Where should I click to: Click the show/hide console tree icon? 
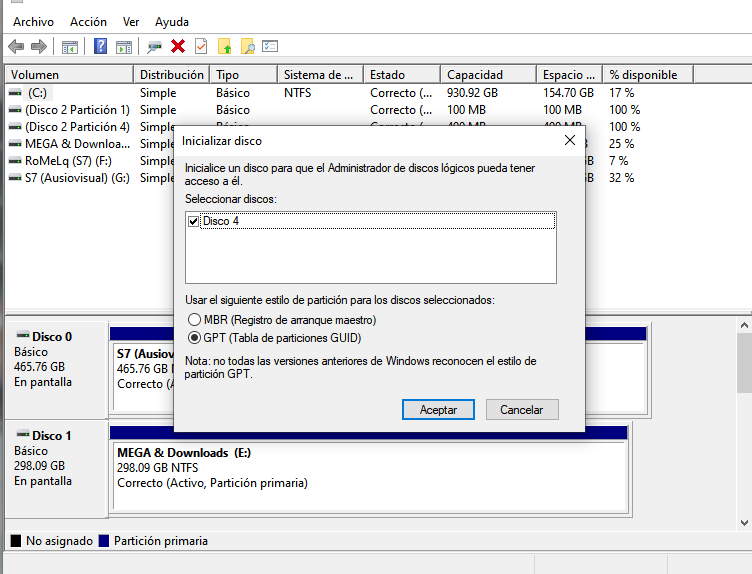[x=70, y=46]
